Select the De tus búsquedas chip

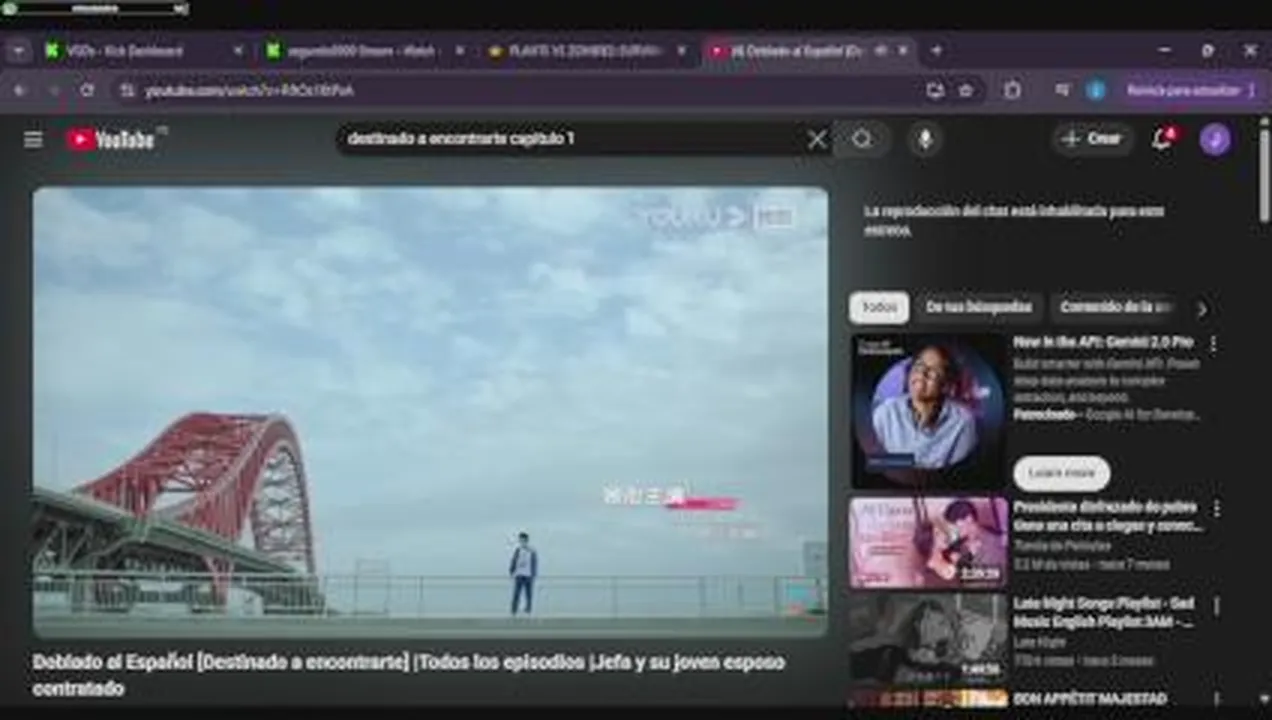click(x=978, y=308)
